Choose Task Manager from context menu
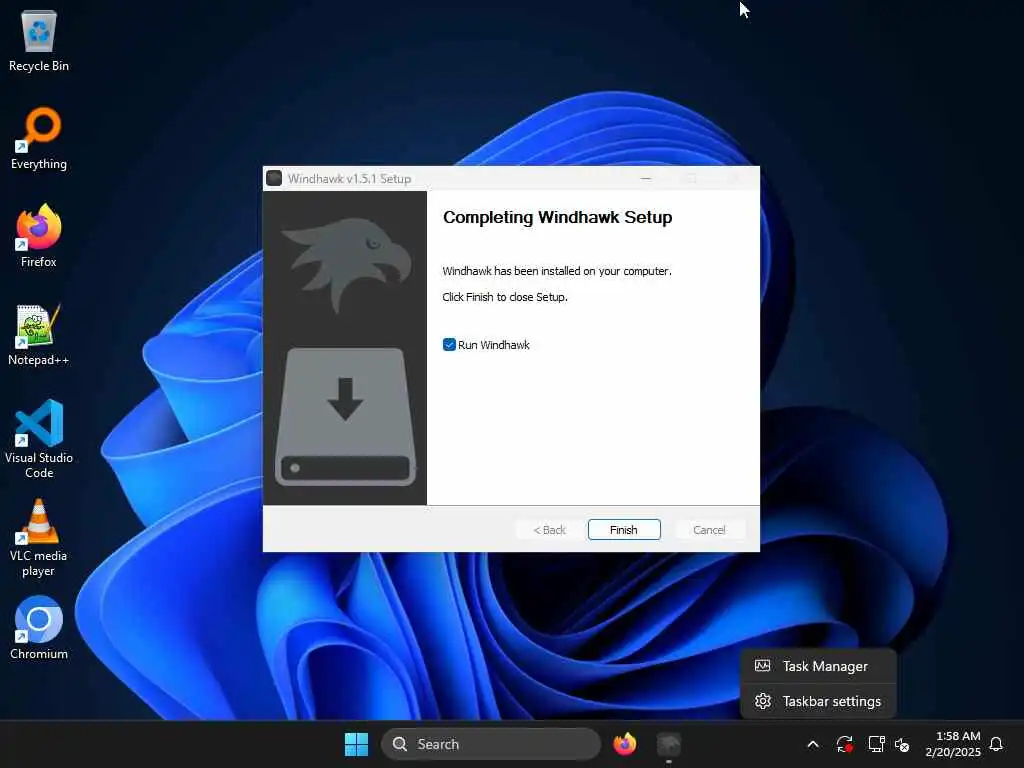The width and height of the screenshot is (1024, 768). click(818, 666)
